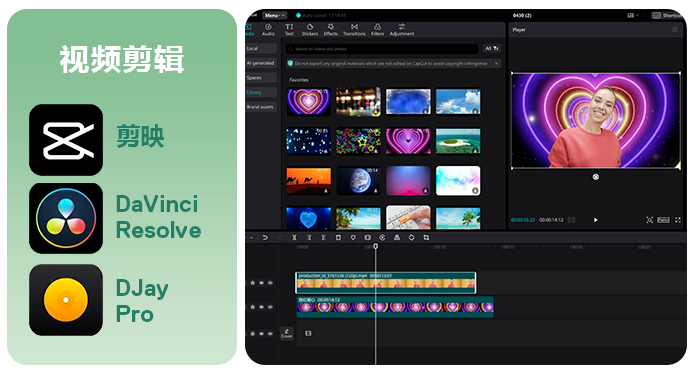Click the search for videos and photos field
This screenshot has width=691, height=375.
(383, 49)
